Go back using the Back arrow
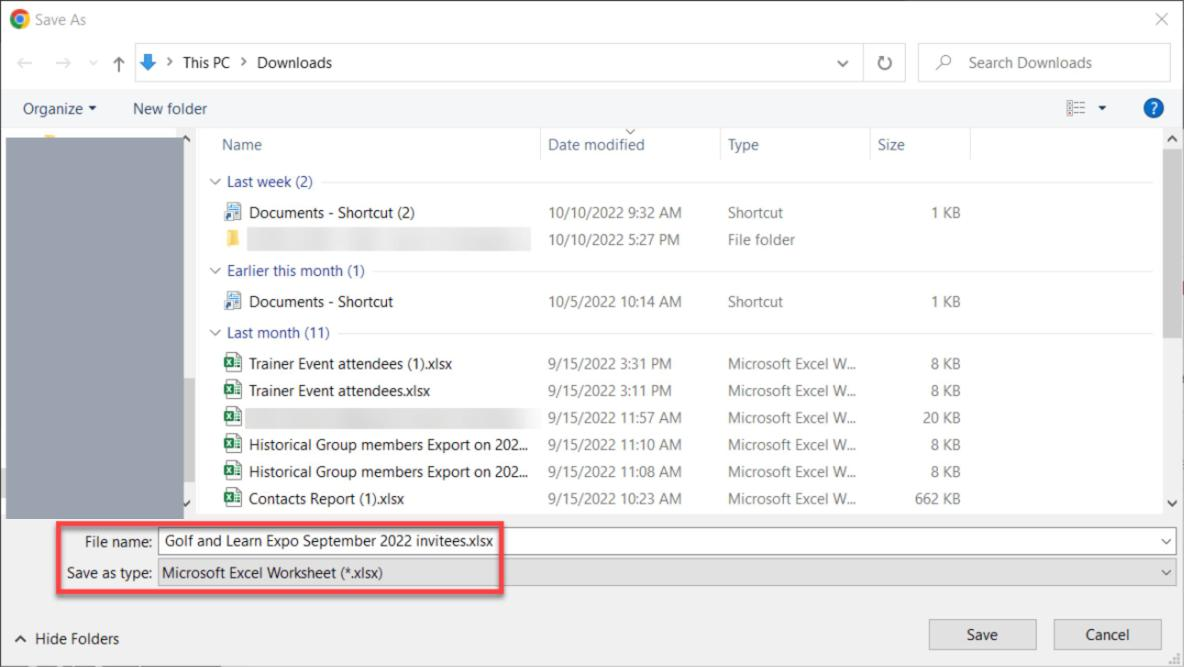This screenshot has height=667, width=1184. pos(24,63)
